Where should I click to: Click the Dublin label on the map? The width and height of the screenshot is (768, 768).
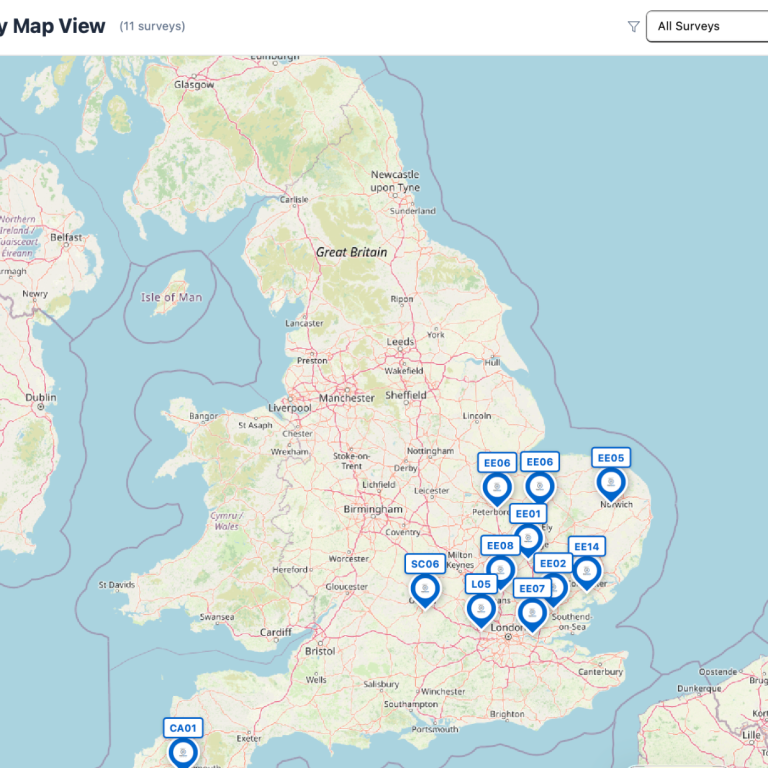[x=41, y=397]
